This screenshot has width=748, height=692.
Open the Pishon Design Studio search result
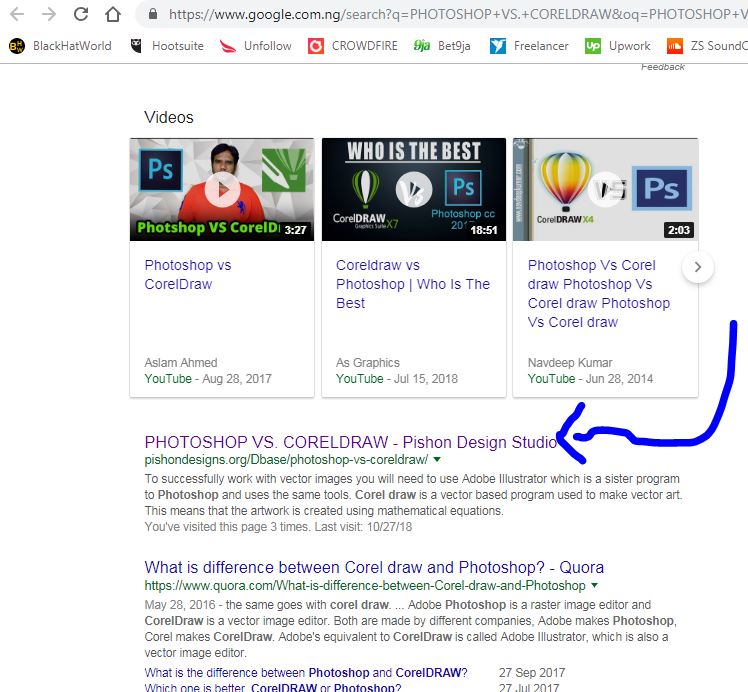coord(351,442)
